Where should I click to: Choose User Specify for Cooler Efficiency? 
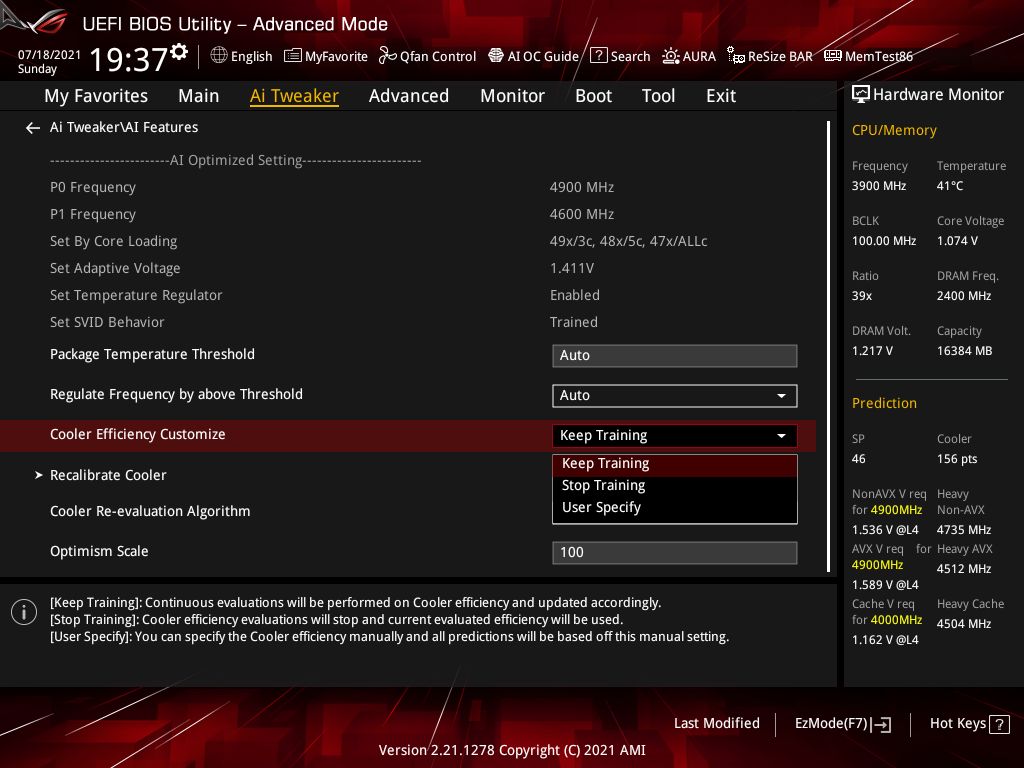point(603,506)
